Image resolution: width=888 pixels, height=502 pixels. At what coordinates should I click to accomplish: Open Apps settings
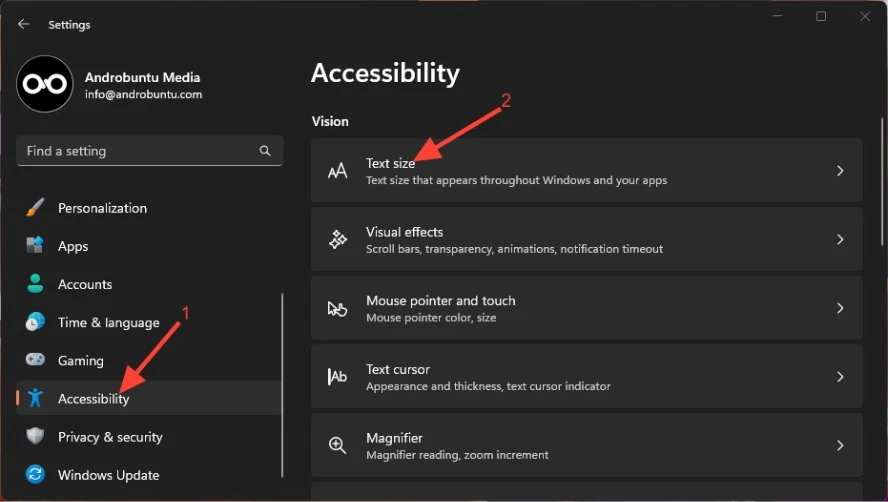[148, 246]
